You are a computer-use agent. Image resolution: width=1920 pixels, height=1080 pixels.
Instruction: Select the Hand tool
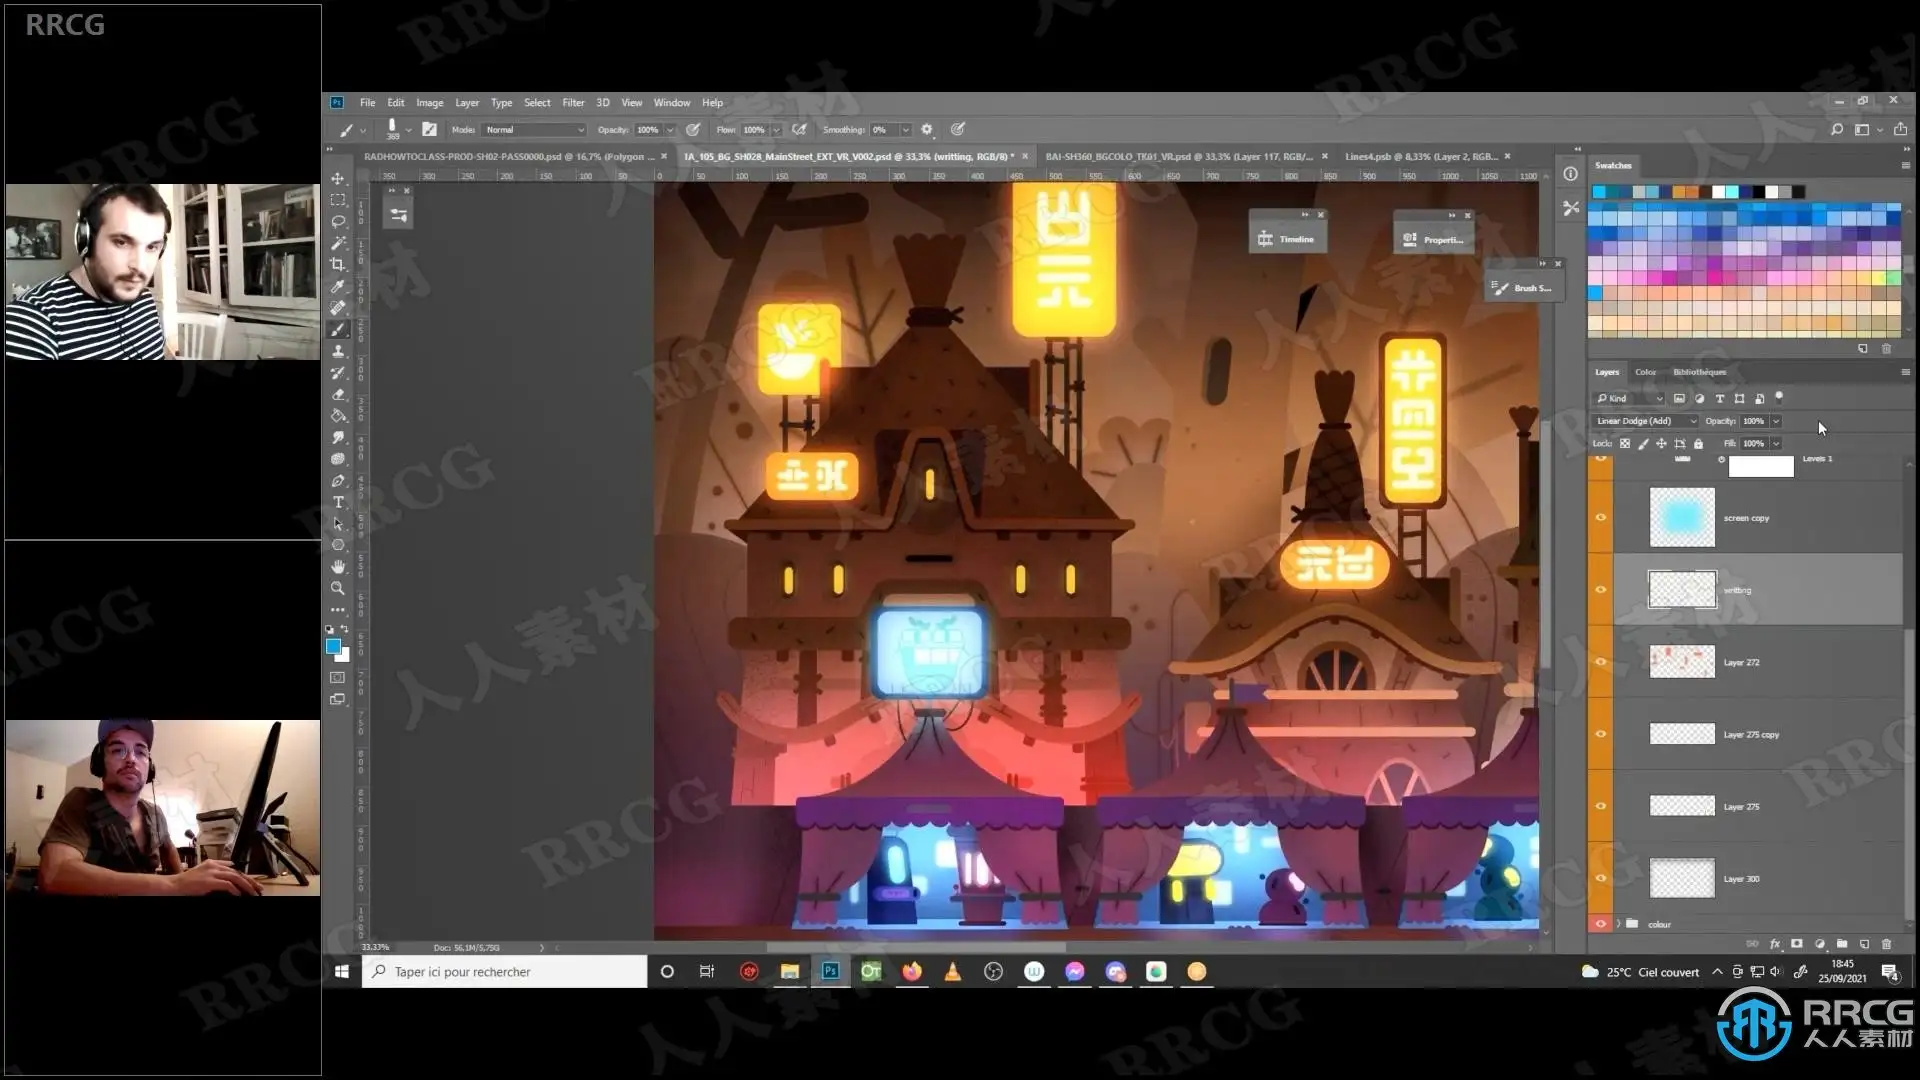[338, 567]
